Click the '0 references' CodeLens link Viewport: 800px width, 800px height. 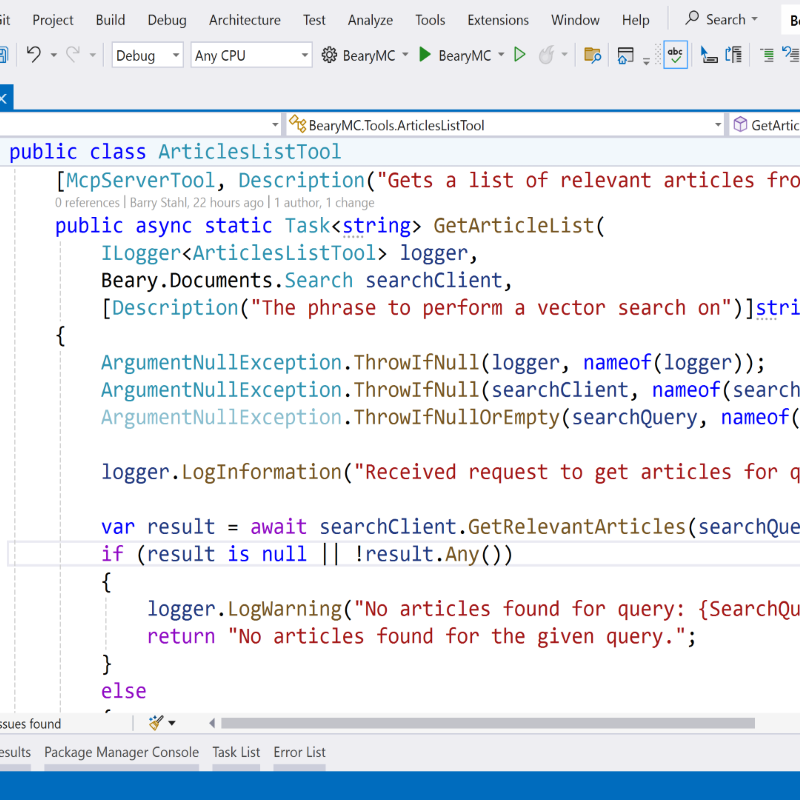tap(88, 203)
